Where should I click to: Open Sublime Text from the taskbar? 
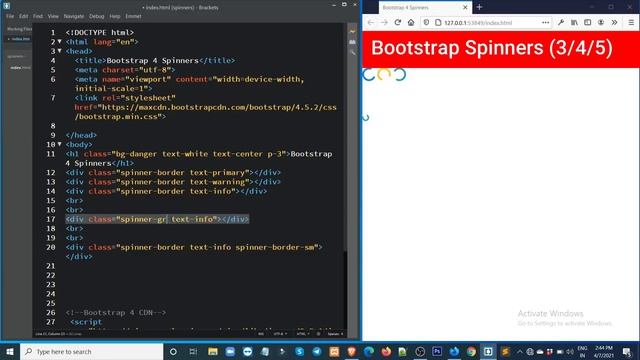505,351
